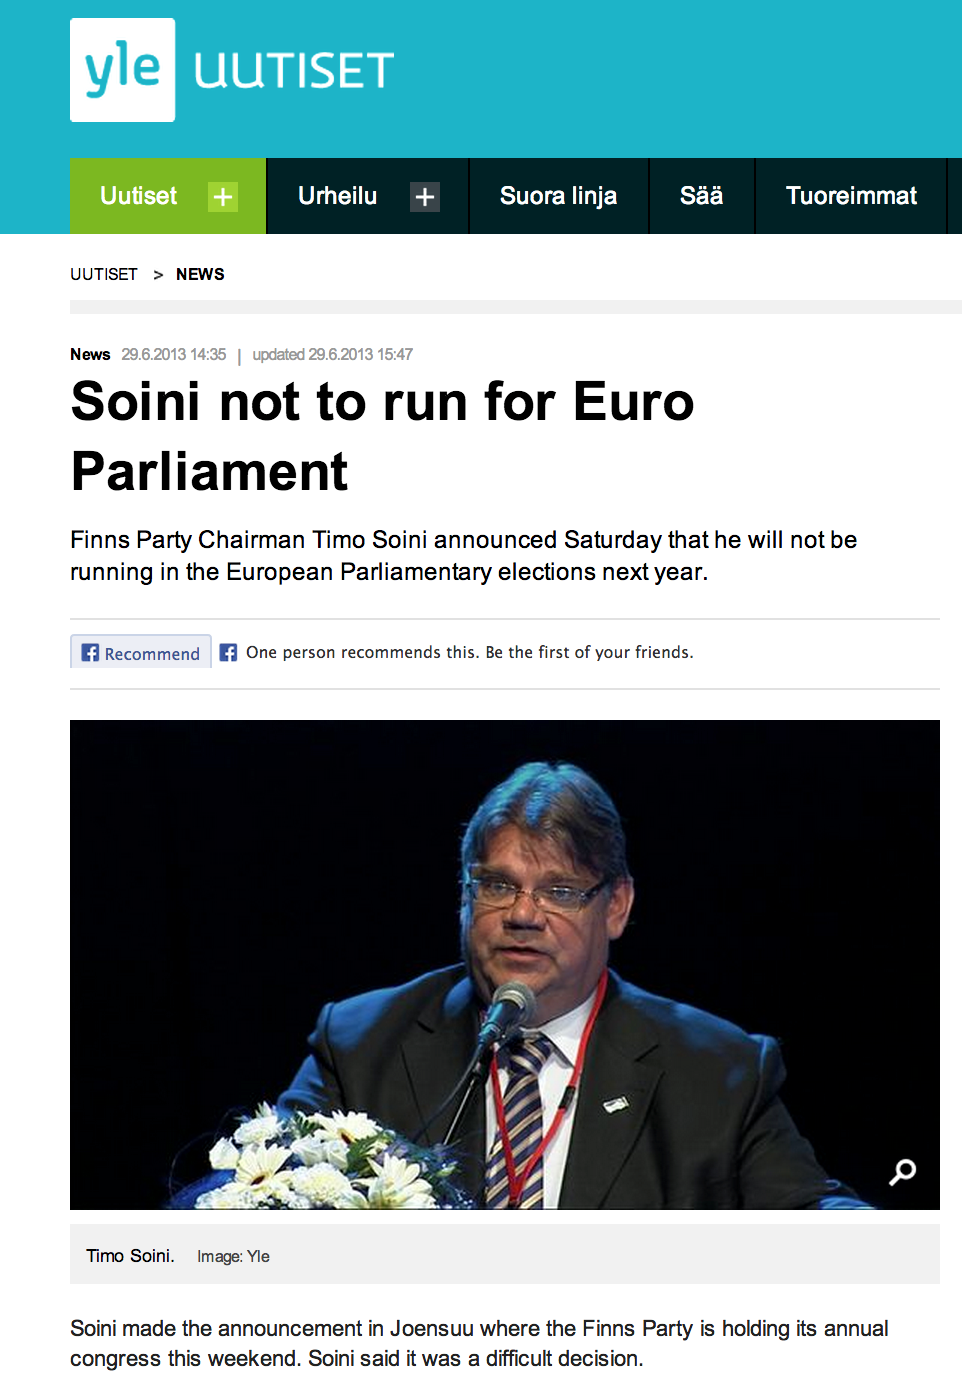Viewport: 962px width, 1386px height.
Task: Click the News category label
Action: pos(90,354)
